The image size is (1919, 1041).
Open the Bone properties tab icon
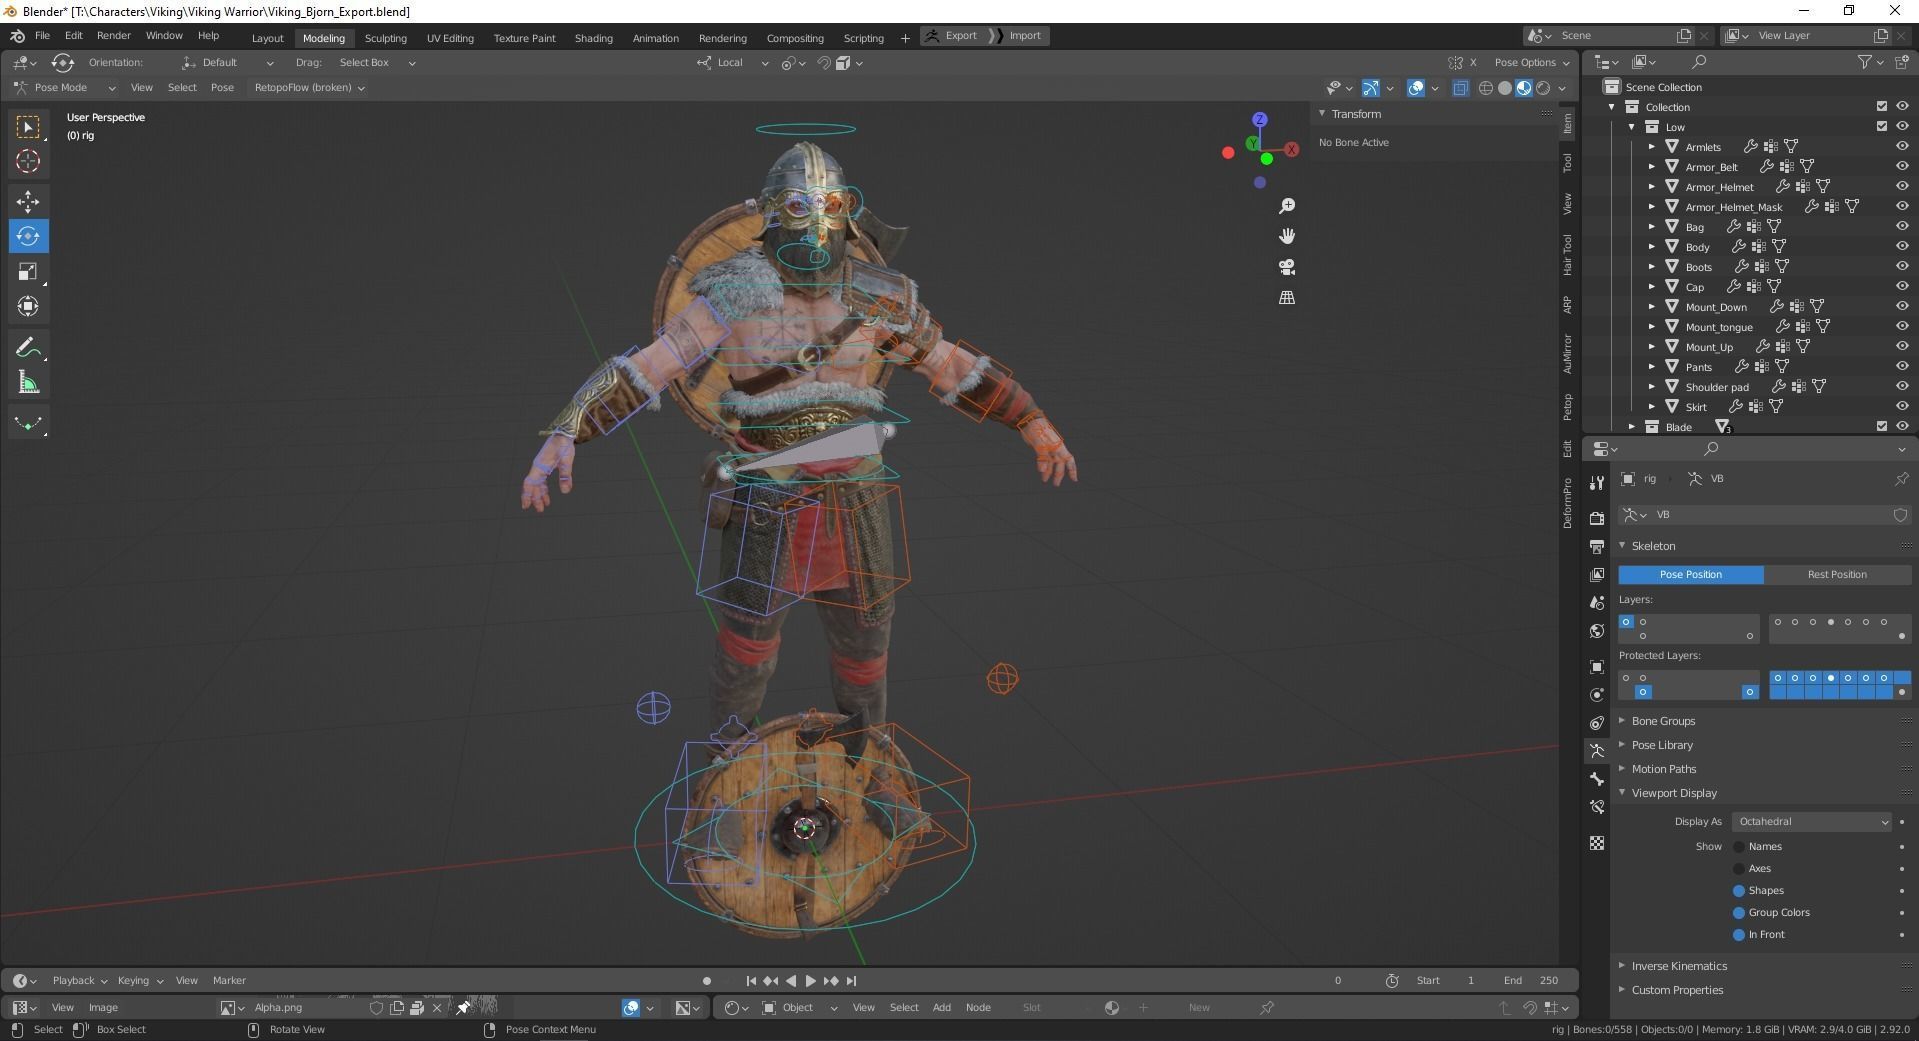(x=1597, y=779)
